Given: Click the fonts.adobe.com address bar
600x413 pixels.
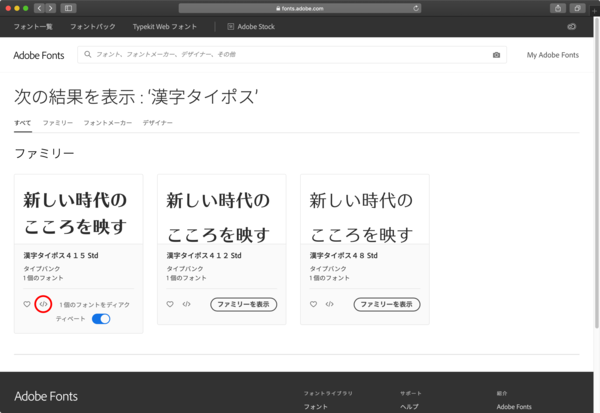Looking at the screenshot, I should click(300, 8).
